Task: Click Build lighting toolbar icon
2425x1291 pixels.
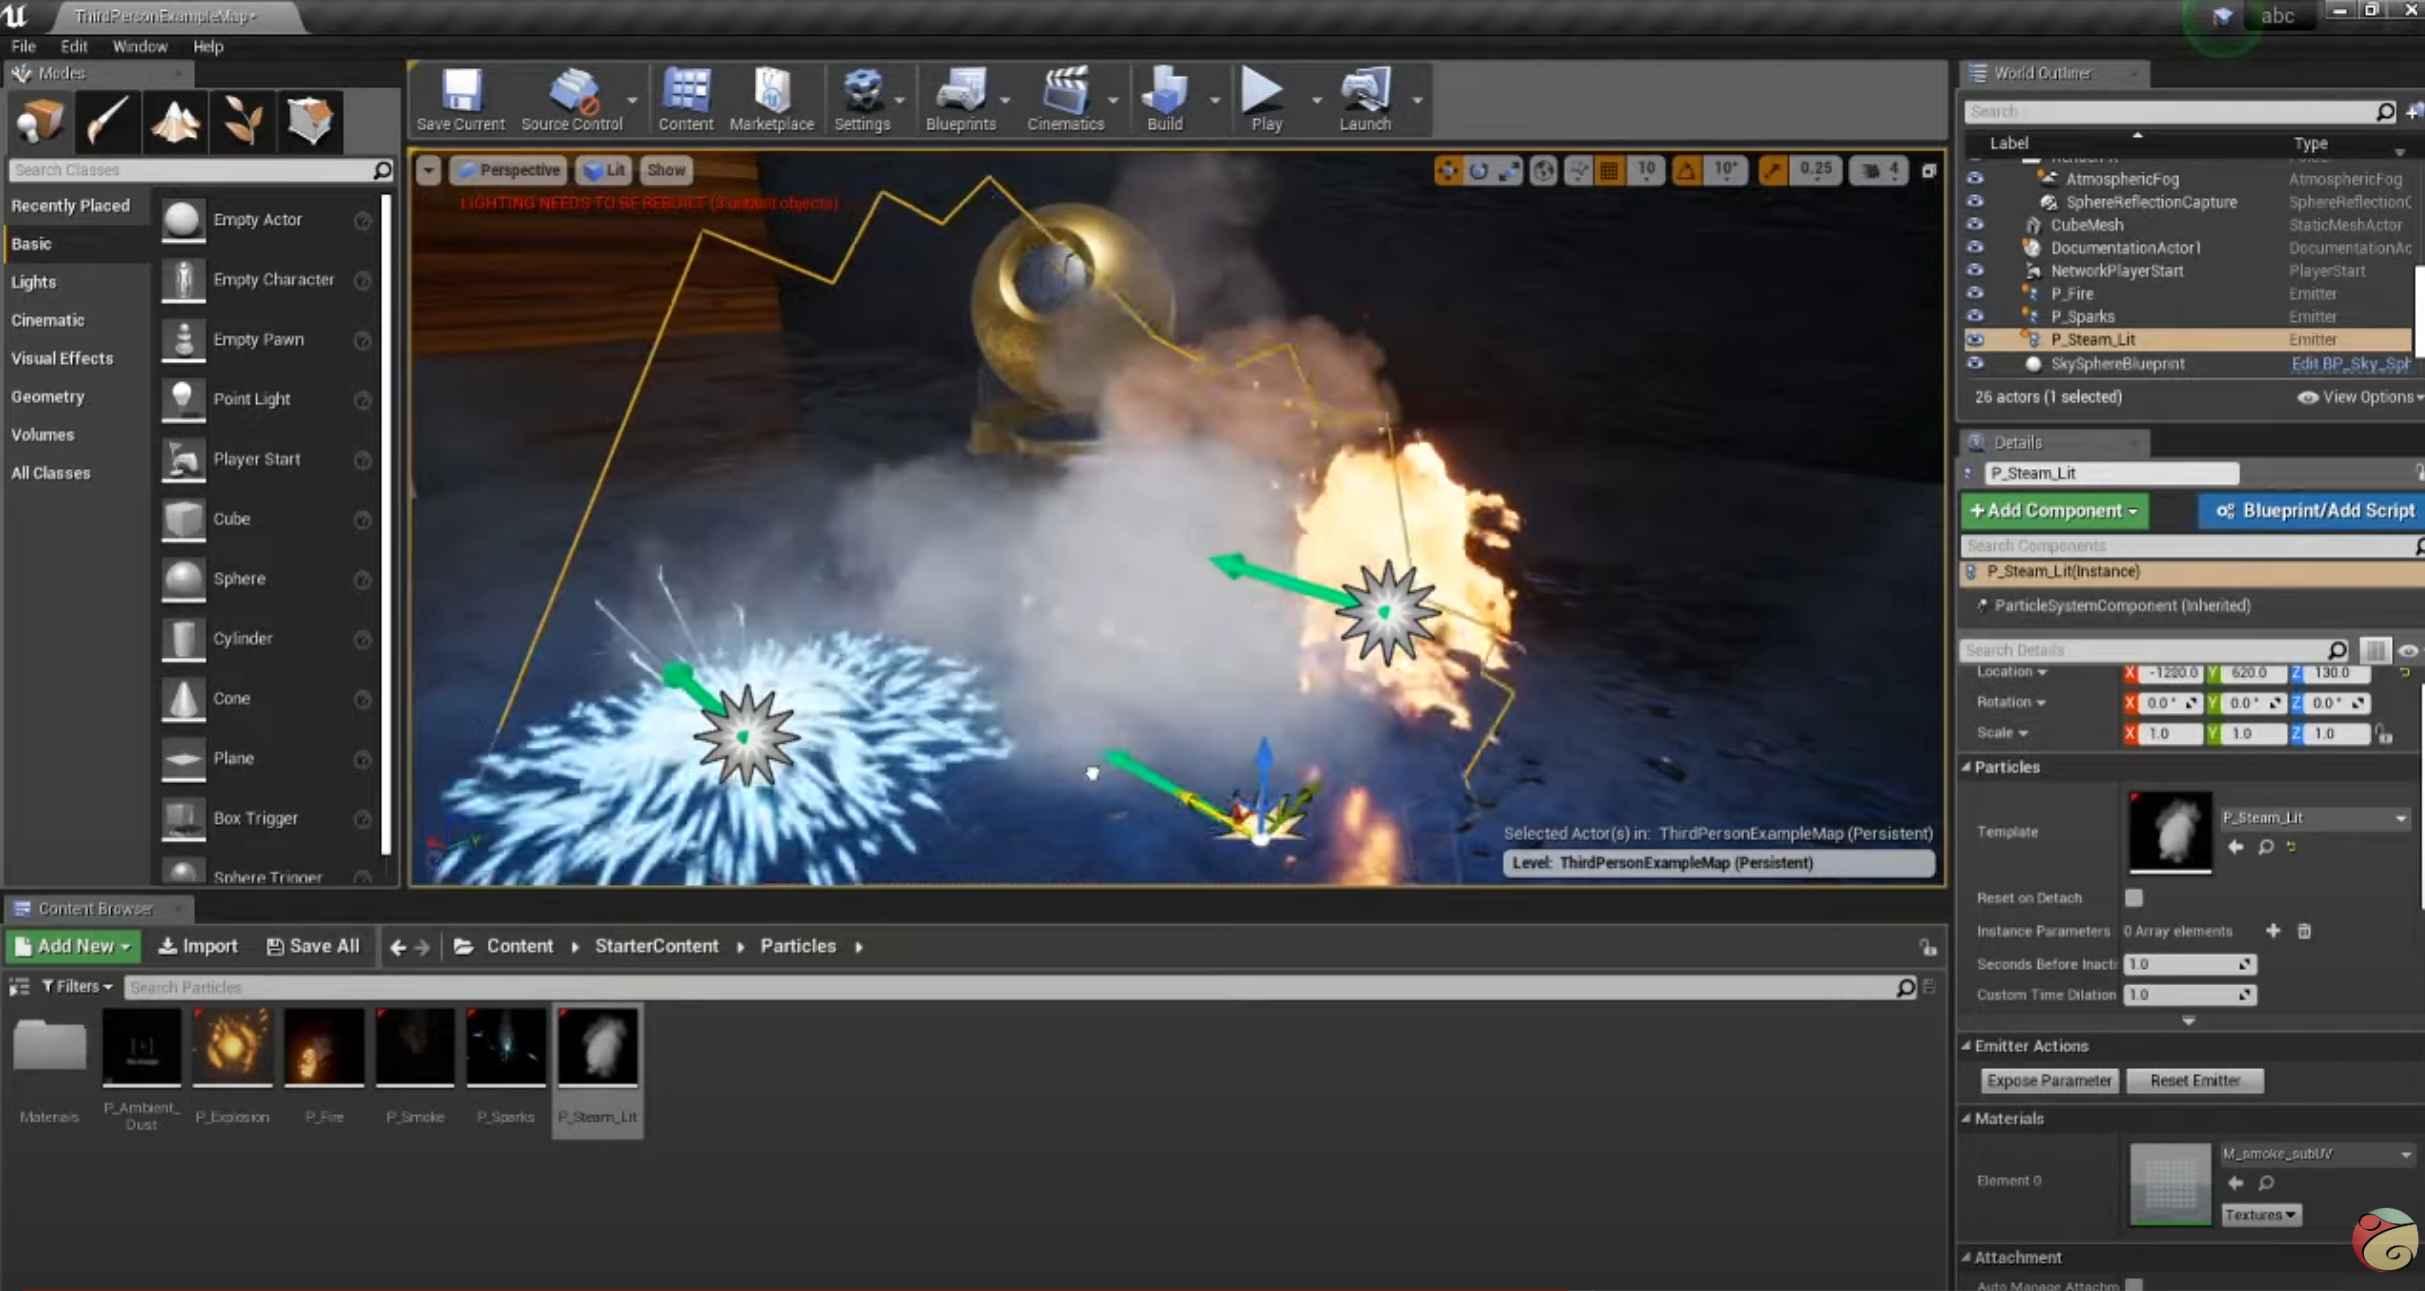Action: [1165, 100]
